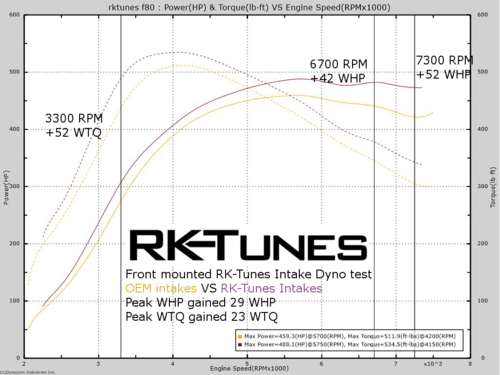500x375 pixels.
Task: Click the orange legend swatch for OEM run
Action: point(240,336)
